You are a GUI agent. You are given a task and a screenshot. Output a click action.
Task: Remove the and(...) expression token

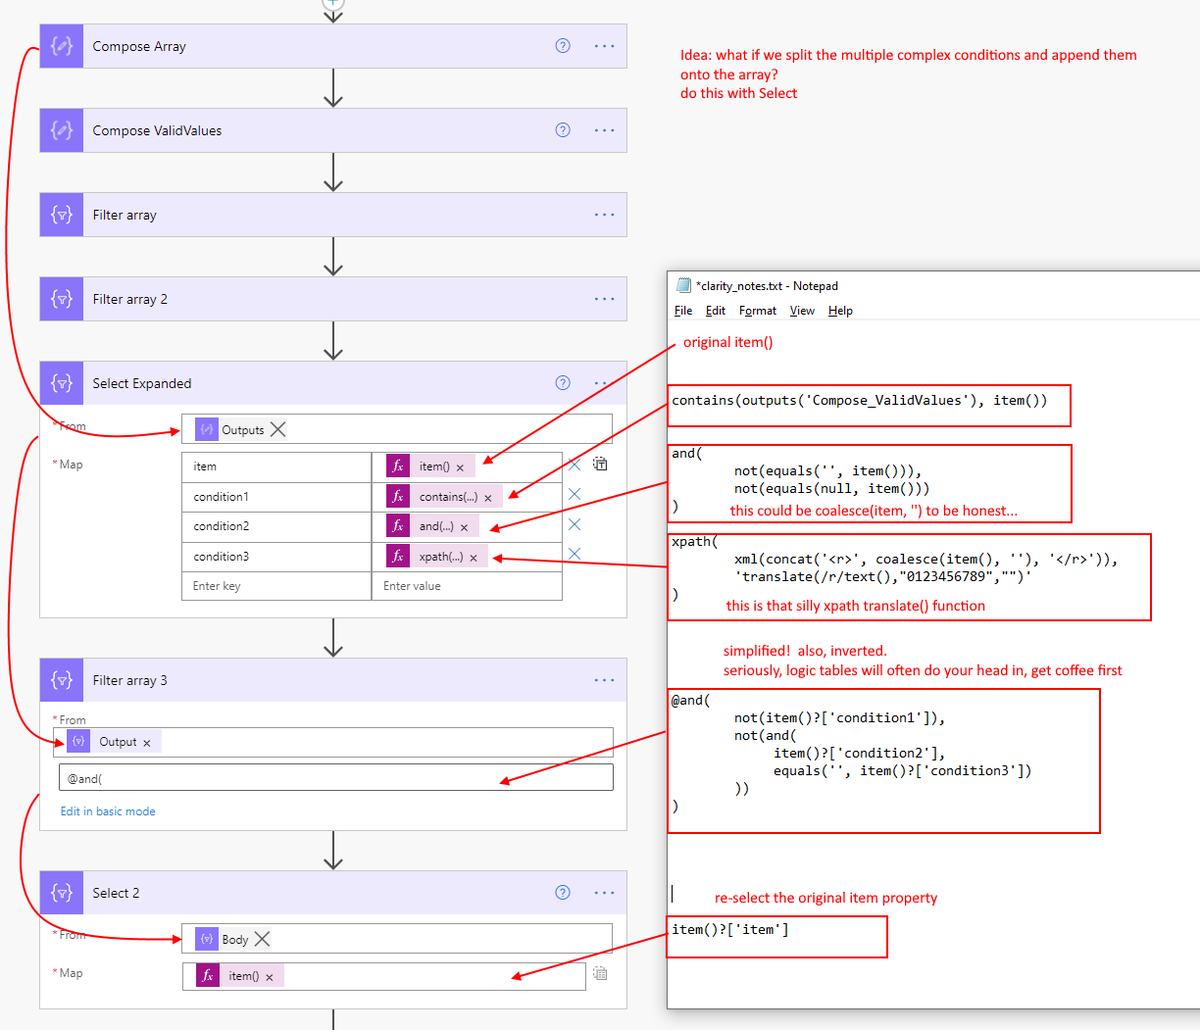pyautogui.click(x=464, y=527)
